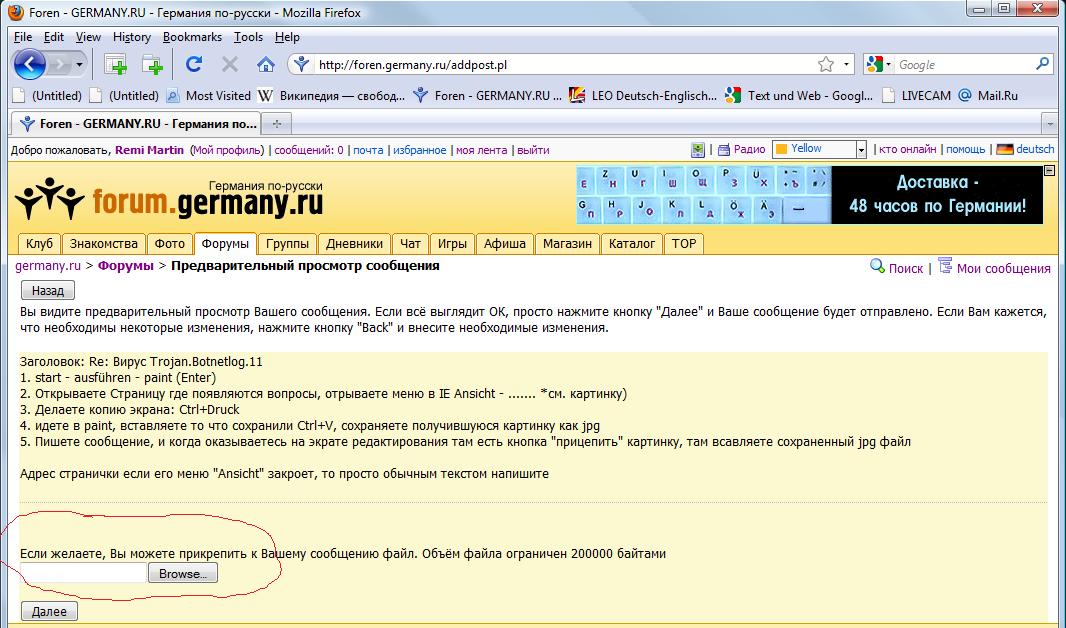The width and height of the screenshot is (1066, 628).
Task: Bookmark this page with the star icon
Action: 825,65
